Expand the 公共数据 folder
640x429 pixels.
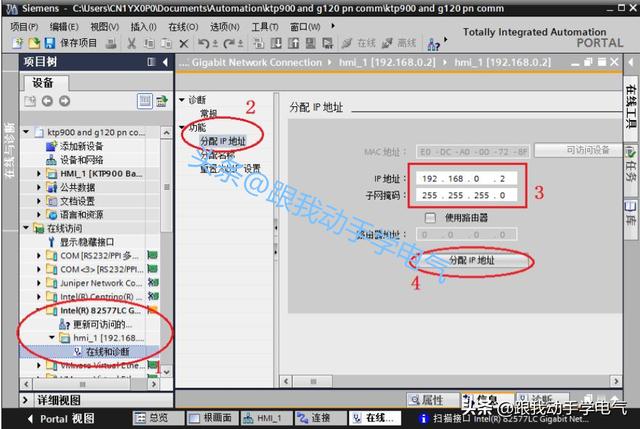(38, 187)
